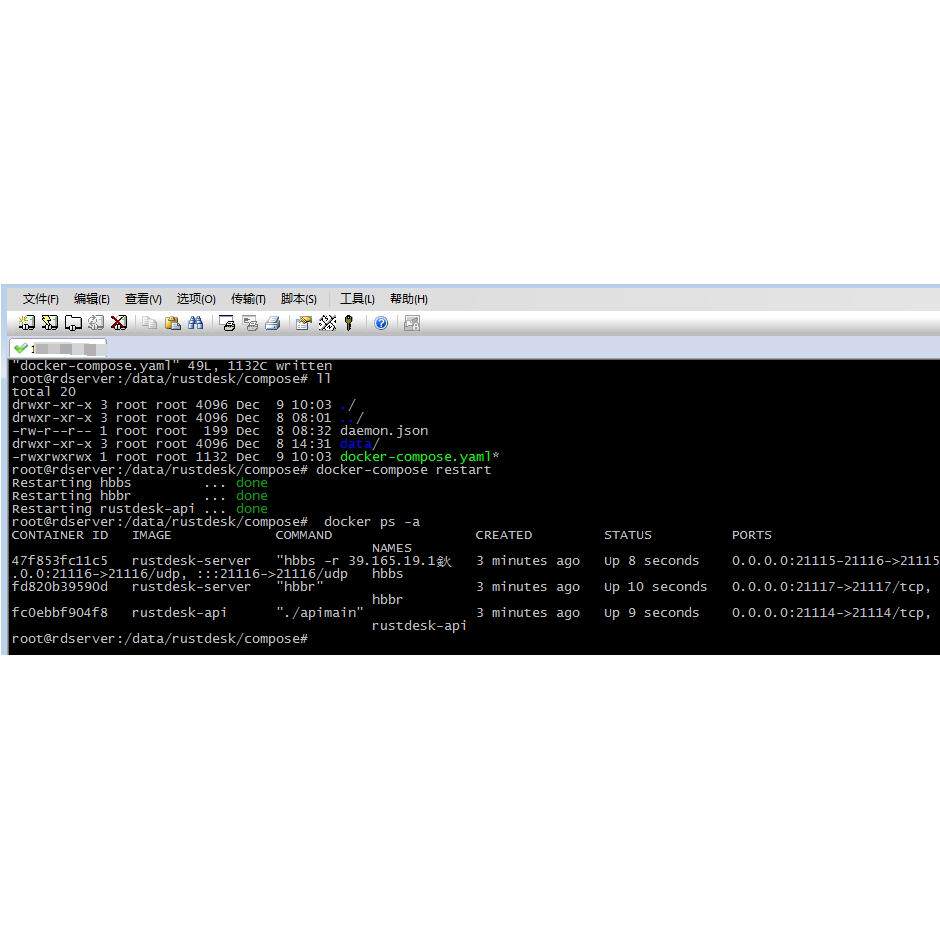The image size is (940, 940).
Task: Click the 'PORTS' column header
Action: 752,535
